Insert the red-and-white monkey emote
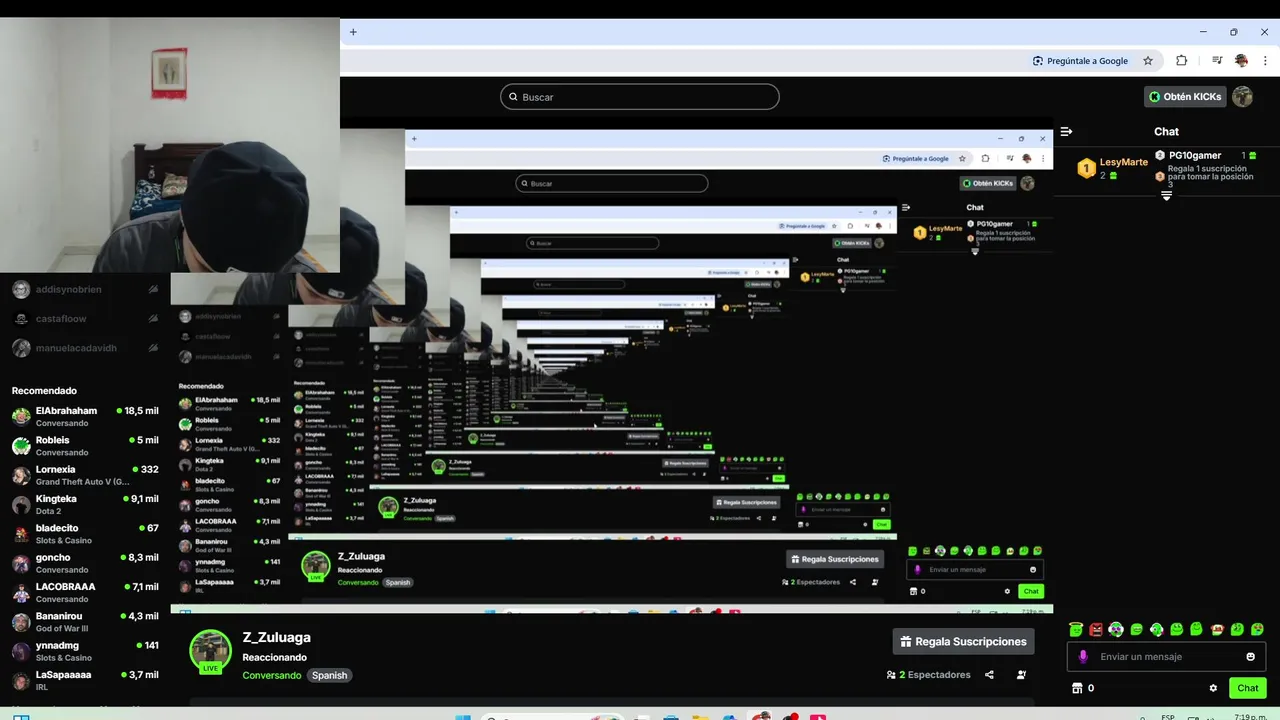 [1217, 629]
